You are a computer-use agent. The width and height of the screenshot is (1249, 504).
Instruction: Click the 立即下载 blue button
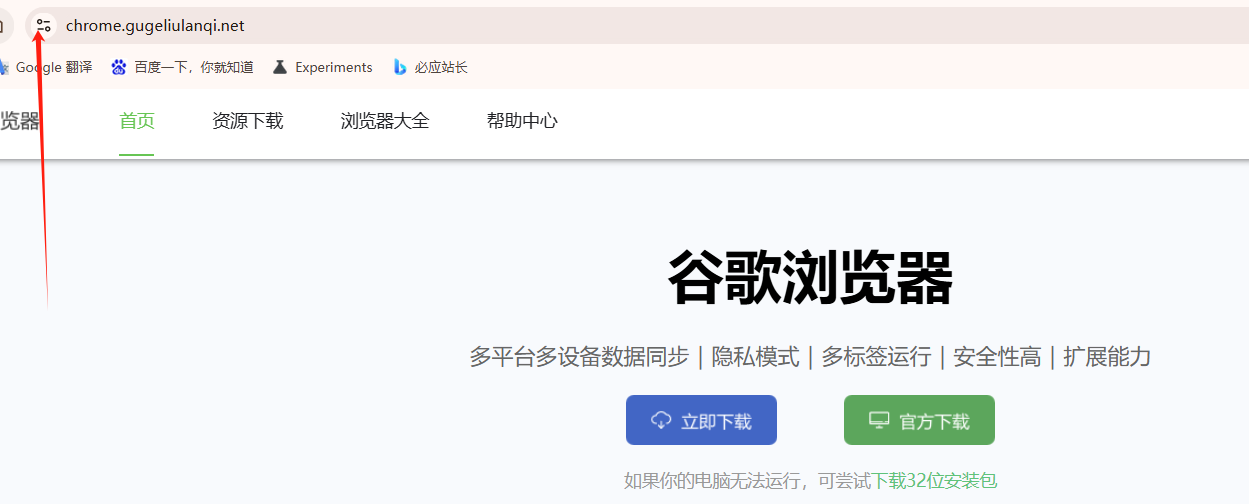[x=701, y=420]
